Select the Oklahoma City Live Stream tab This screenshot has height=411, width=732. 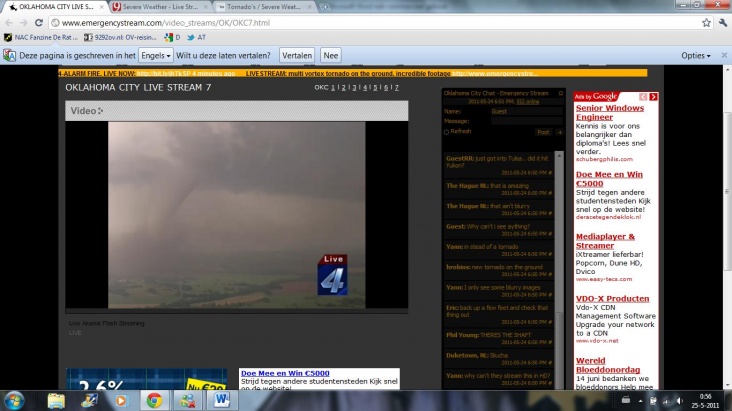(55, 7)
